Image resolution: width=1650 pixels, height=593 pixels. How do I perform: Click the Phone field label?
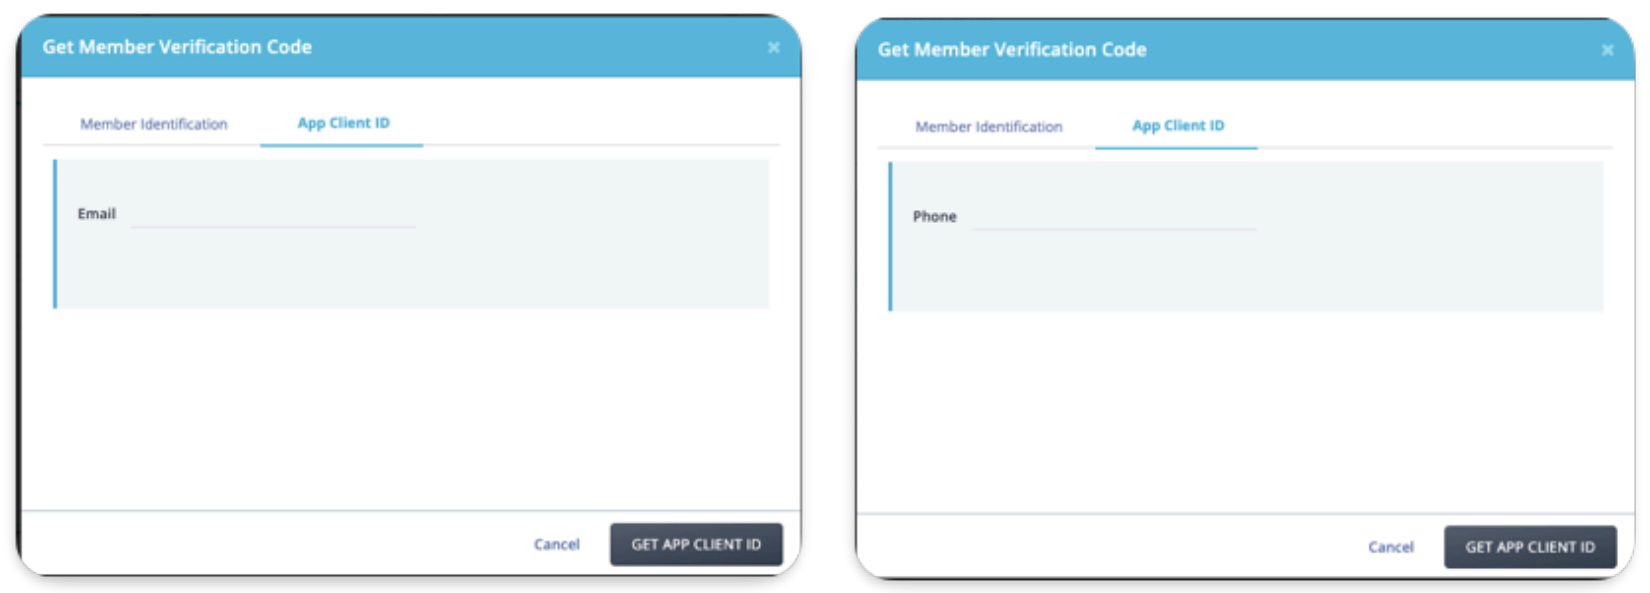(x=934, y=217)
